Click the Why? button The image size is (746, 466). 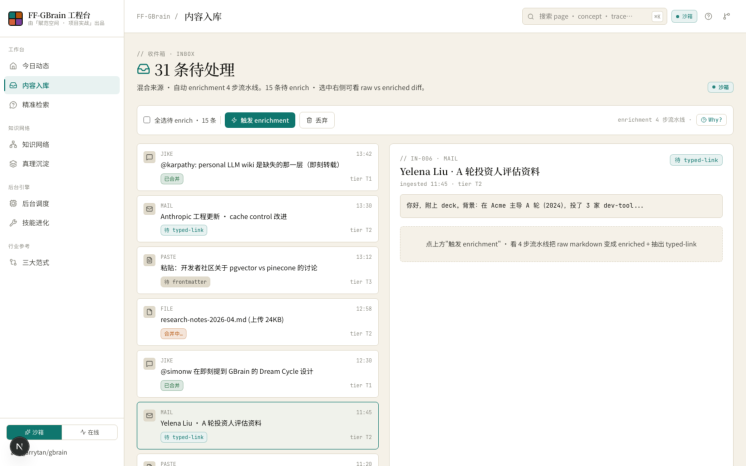coord(711,120)
